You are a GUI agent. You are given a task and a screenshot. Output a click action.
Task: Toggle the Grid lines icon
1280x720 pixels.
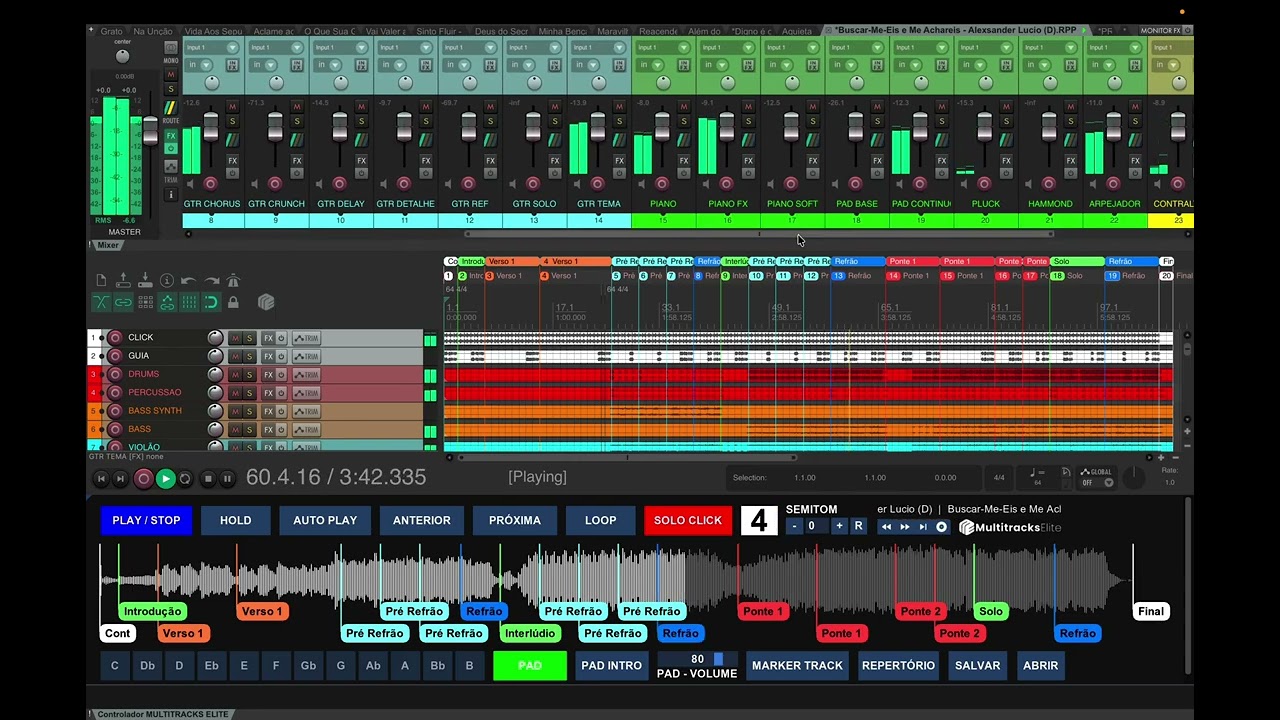pyautogui.click(x=189, y=302)
